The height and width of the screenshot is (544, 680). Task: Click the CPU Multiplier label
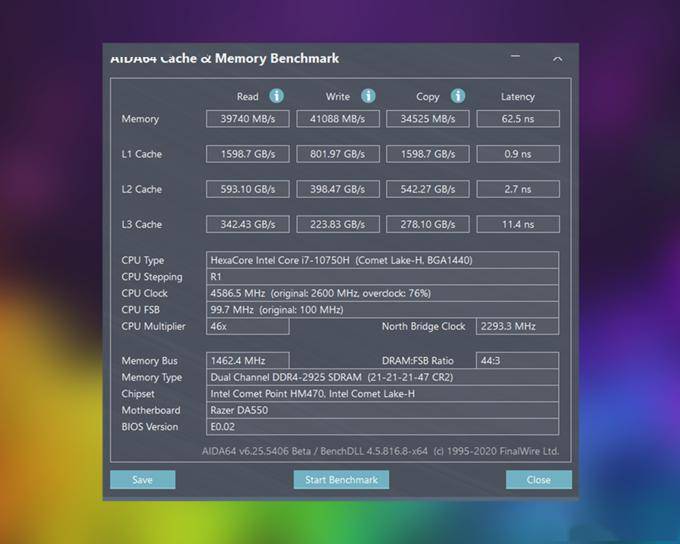153,326
